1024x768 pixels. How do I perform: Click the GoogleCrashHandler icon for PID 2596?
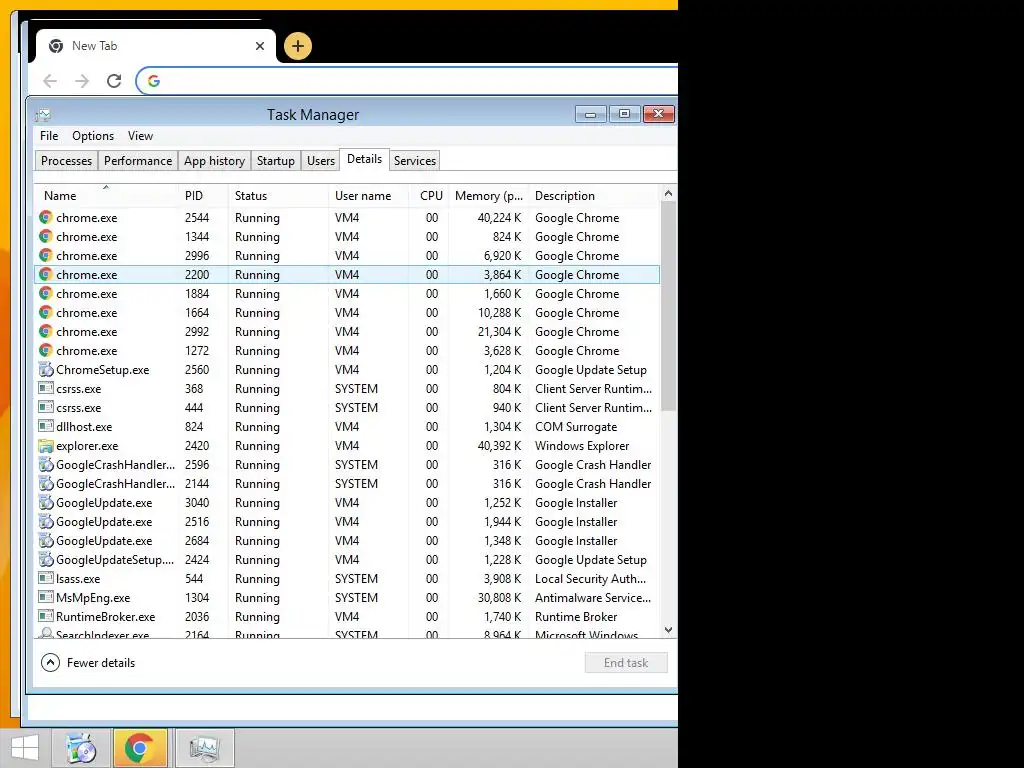[x=46, y=464]
